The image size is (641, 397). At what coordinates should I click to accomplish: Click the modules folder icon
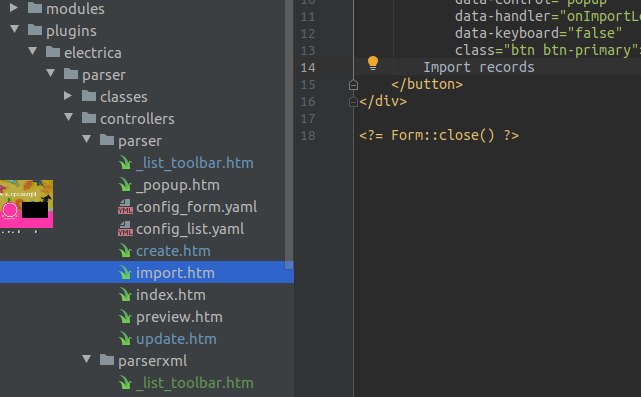pyautogui.click(x=35, y=8)
